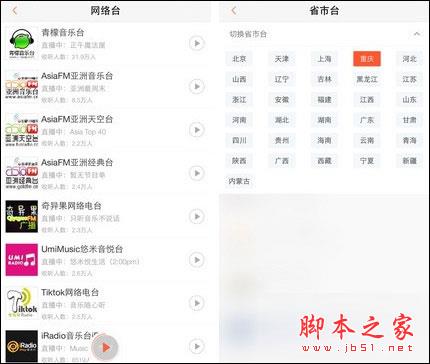The height and width of the screenshot is (364, 430).
Task: Select 北京 in the province grid
Action: [x=239, y=59]
